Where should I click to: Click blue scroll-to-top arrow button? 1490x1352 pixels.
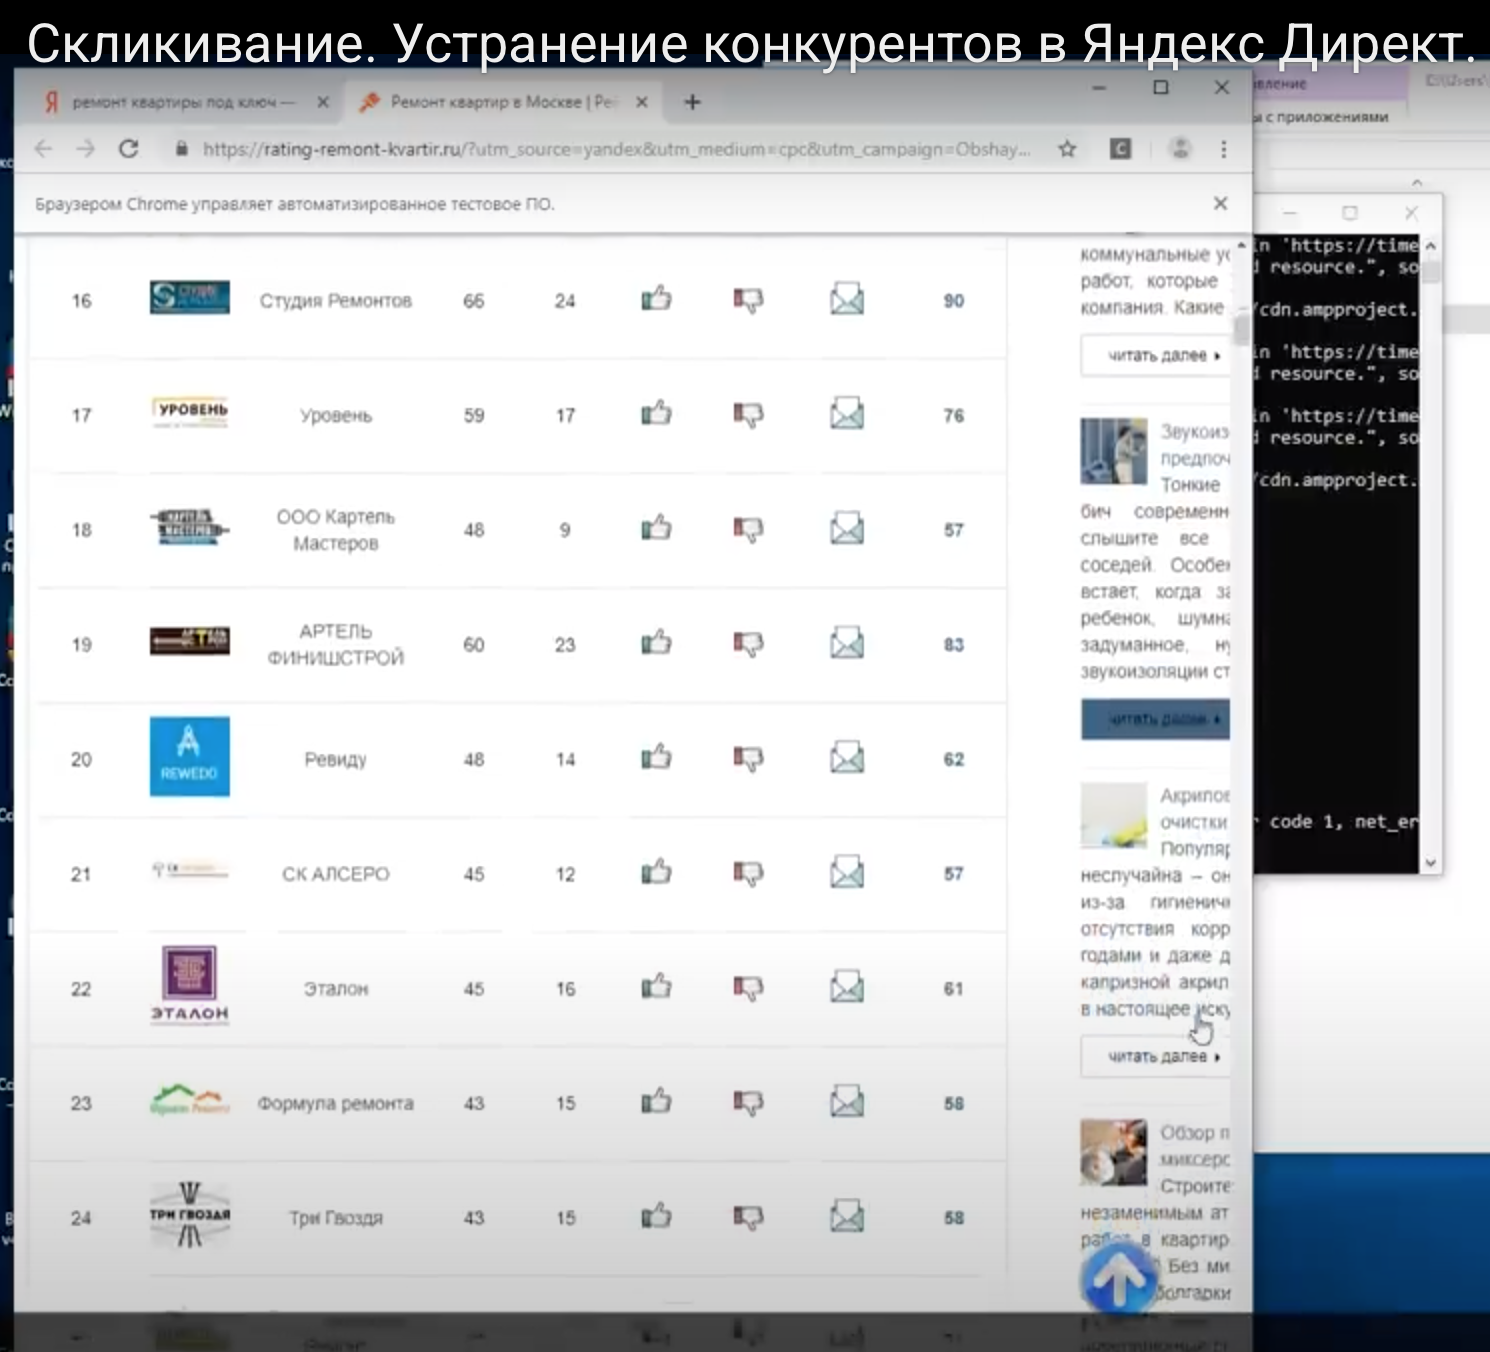click(x=1120, y=1279)
